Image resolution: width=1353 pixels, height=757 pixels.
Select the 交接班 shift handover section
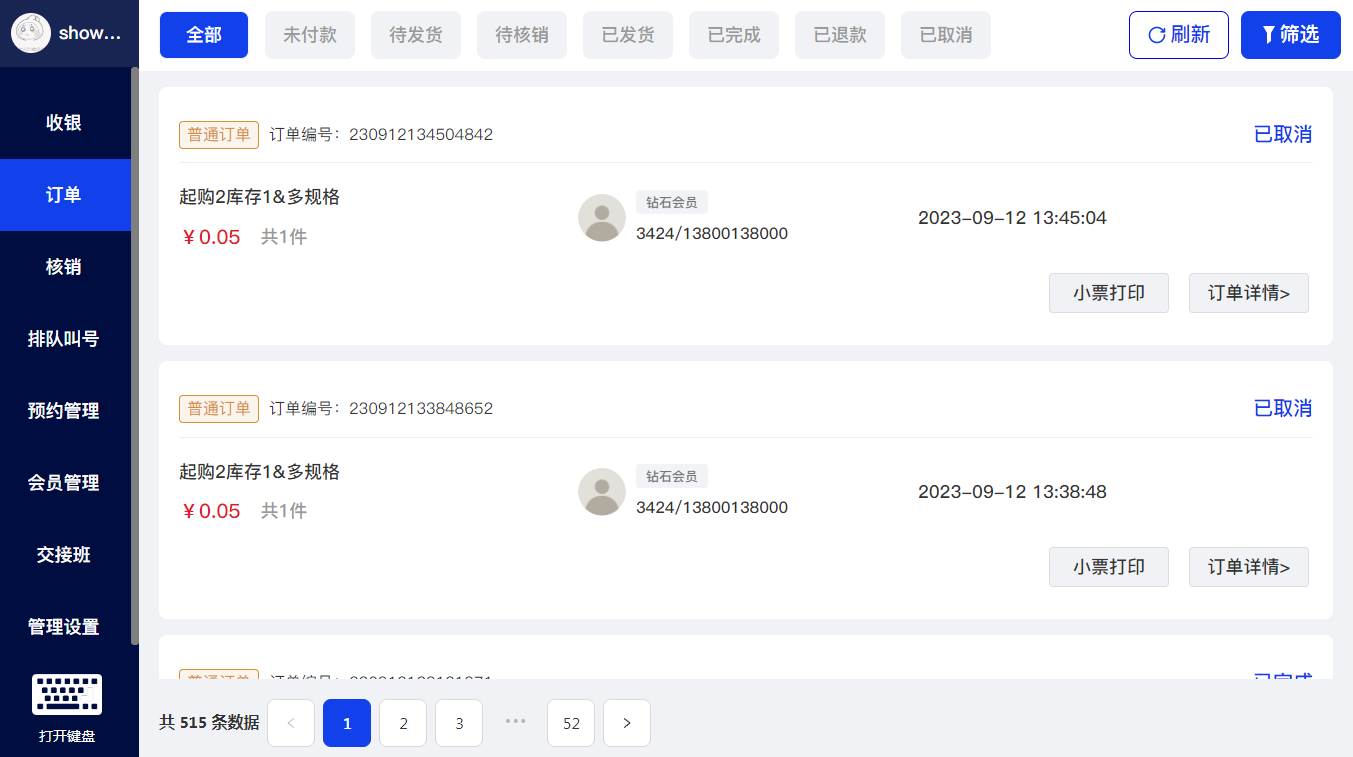point(65,554)
